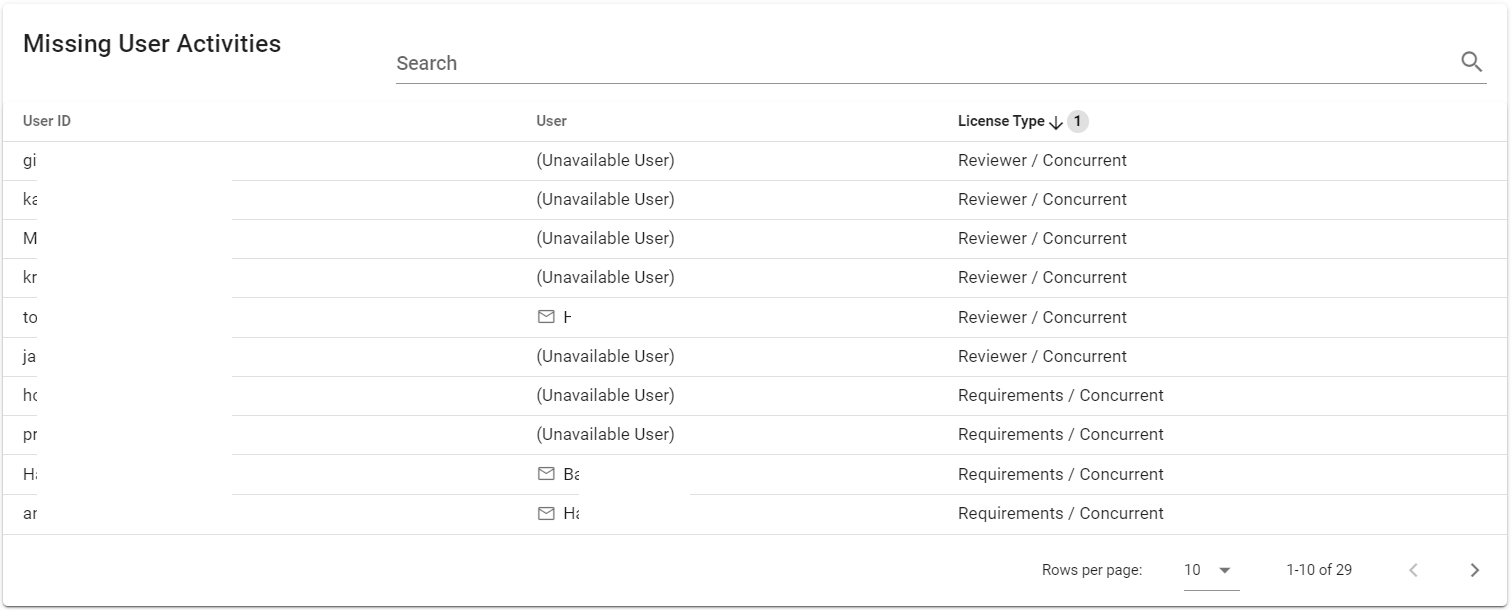Click the envelope icon in the bottom row
The image size is (1511, 610).
coord(544,513)
